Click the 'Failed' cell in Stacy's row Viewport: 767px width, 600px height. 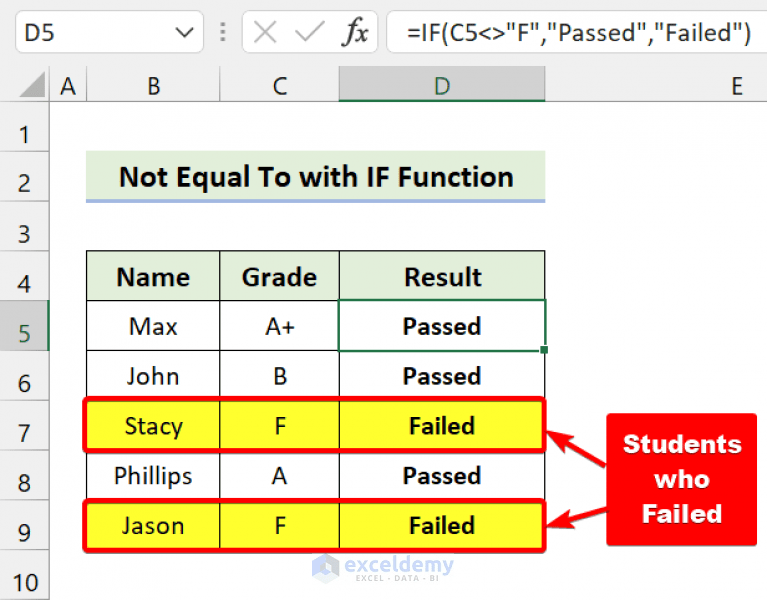442,425
